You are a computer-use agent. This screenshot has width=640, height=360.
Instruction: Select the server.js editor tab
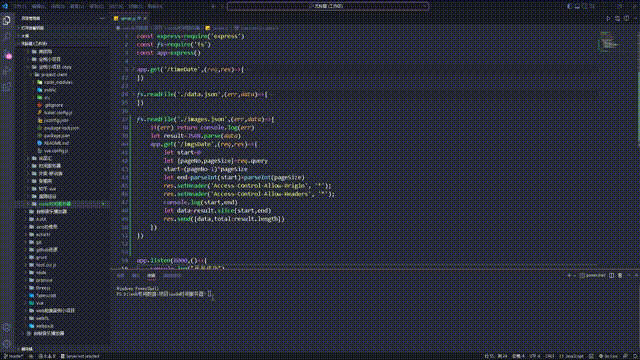[130, 18]
